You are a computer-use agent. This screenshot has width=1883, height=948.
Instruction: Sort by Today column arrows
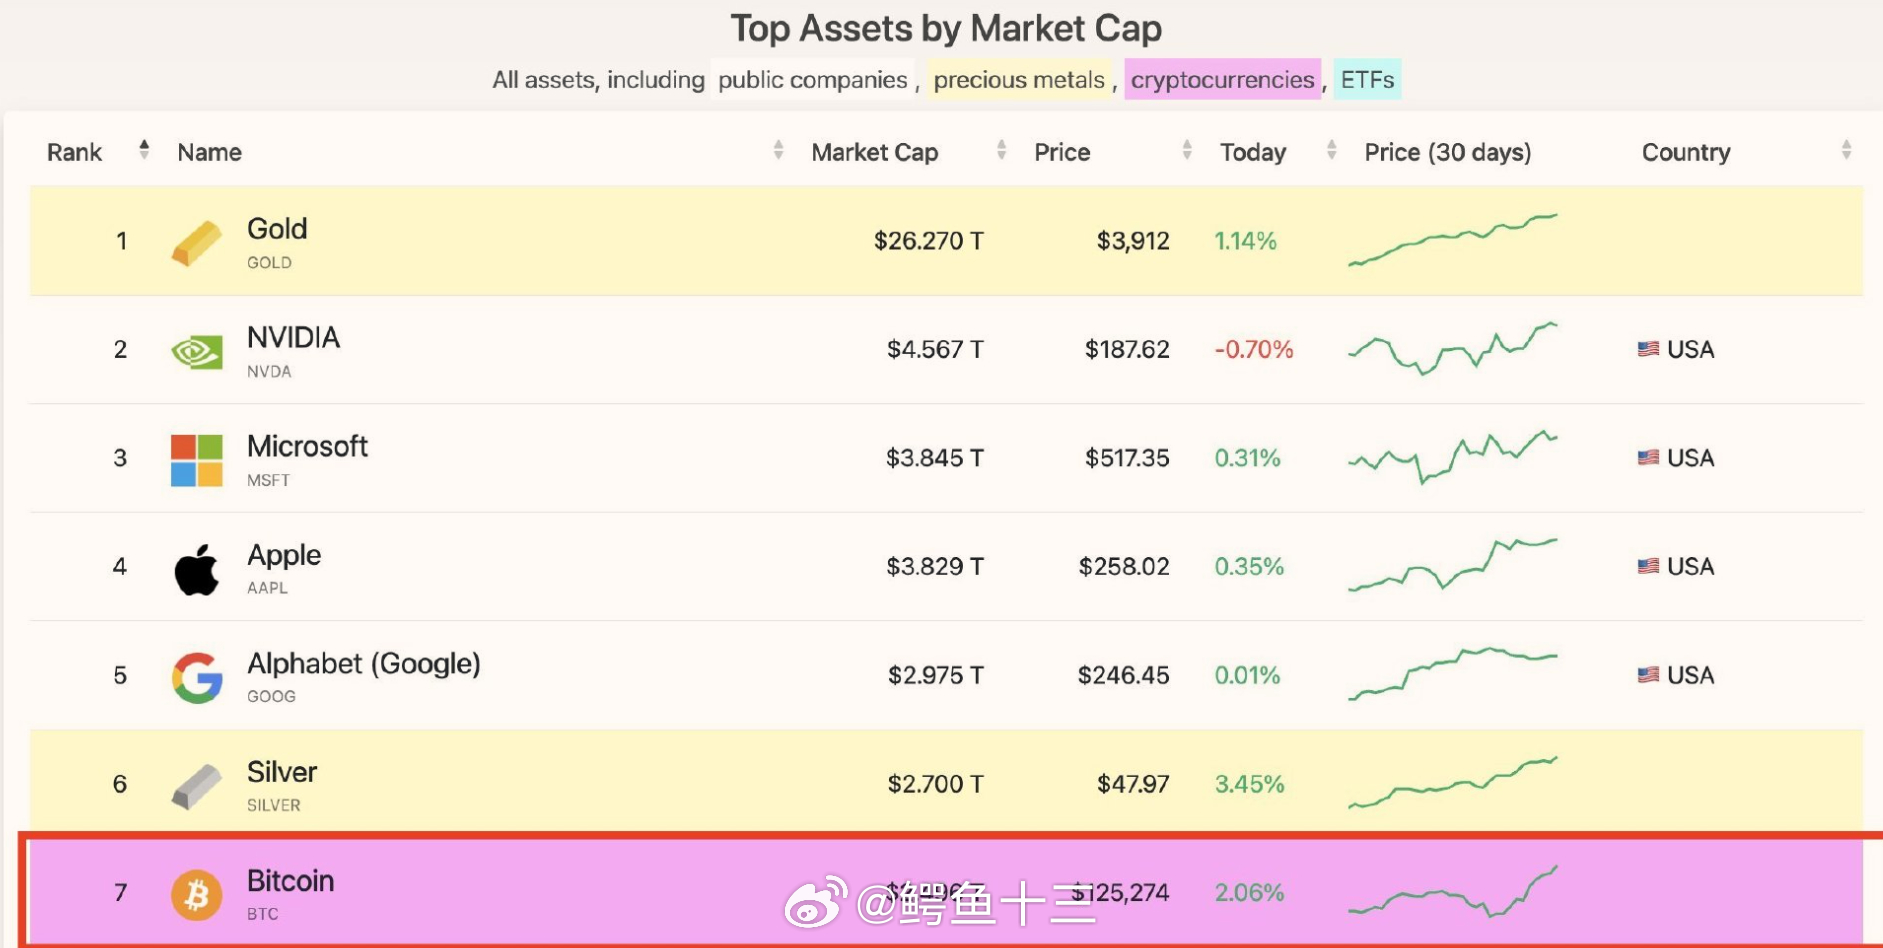[x=1331, y=150]
